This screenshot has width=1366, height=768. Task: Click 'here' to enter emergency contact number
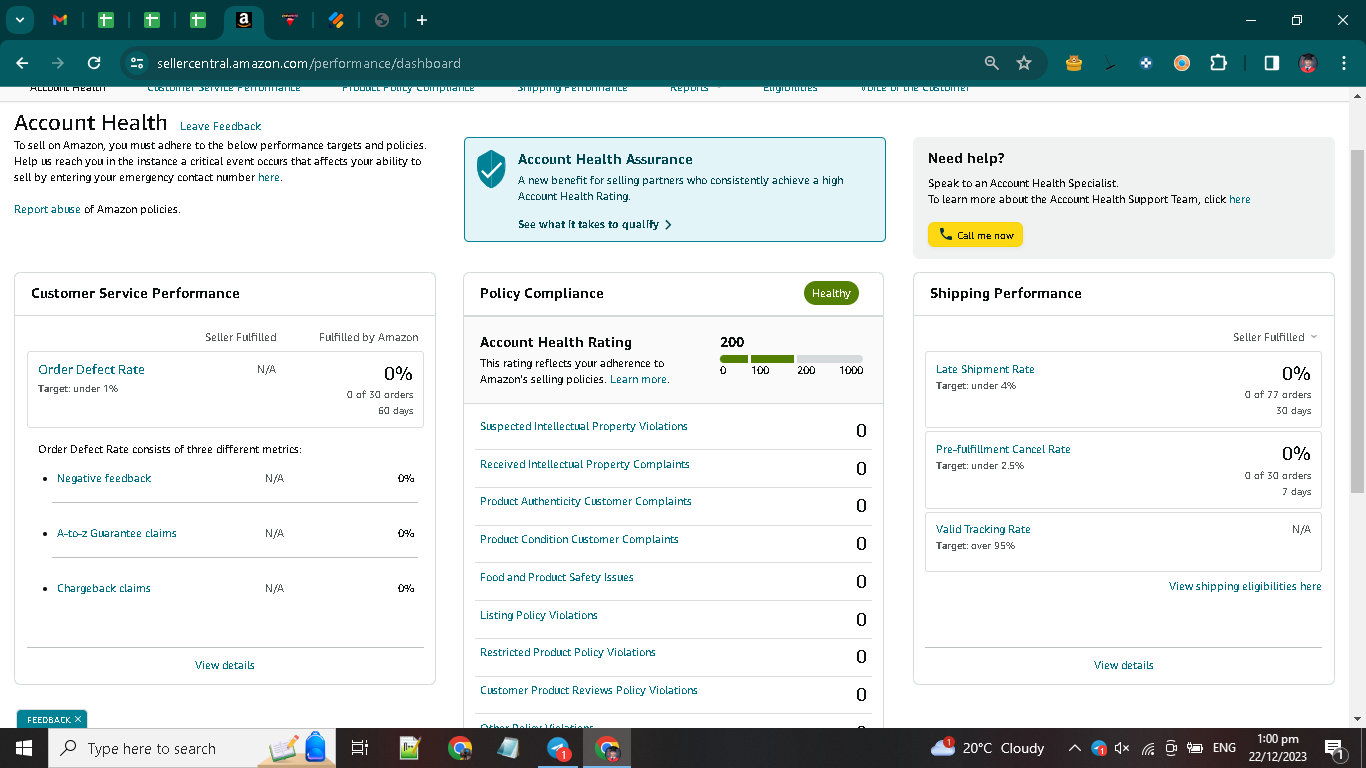[x=269, y=177]
